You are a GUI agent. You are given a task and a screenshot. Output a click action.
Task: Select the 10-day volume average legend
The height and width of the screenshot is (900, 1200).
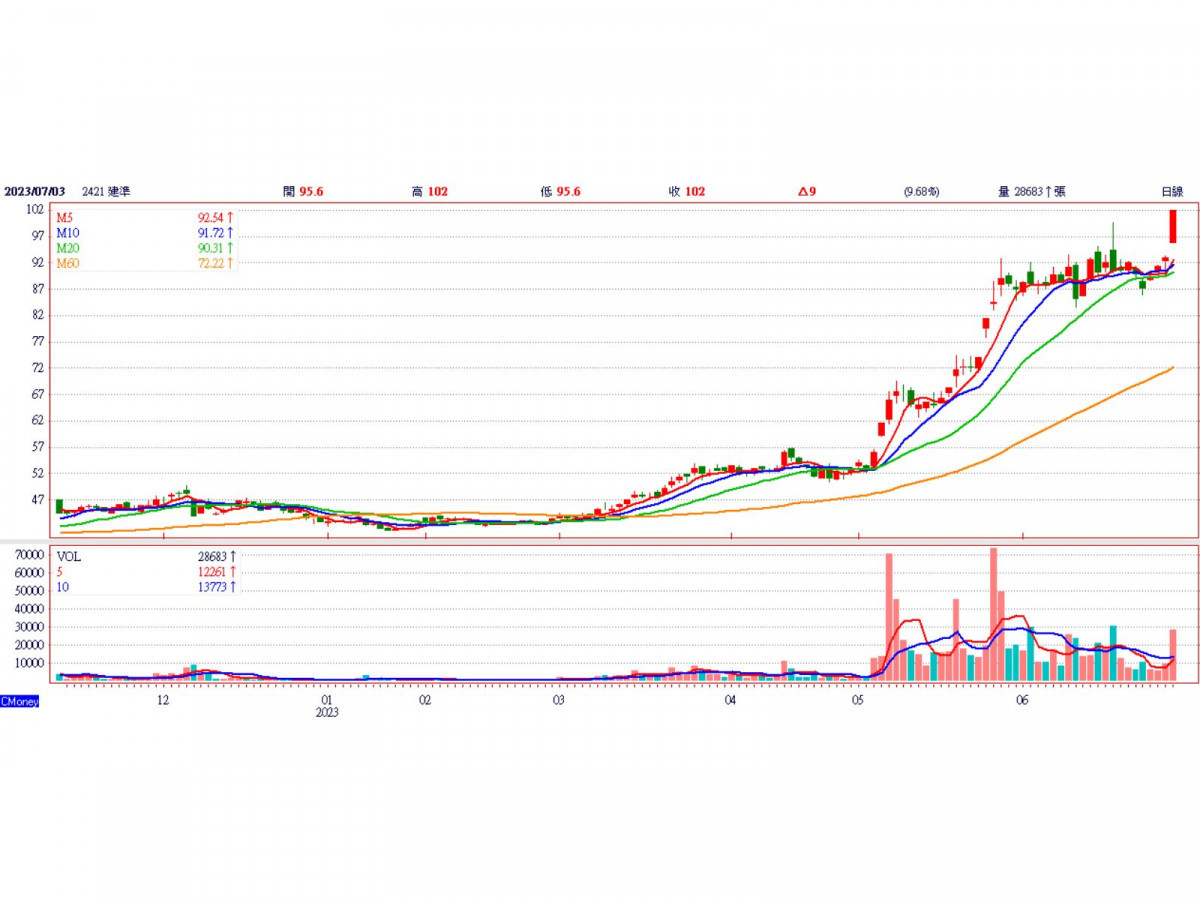[145, 587]
